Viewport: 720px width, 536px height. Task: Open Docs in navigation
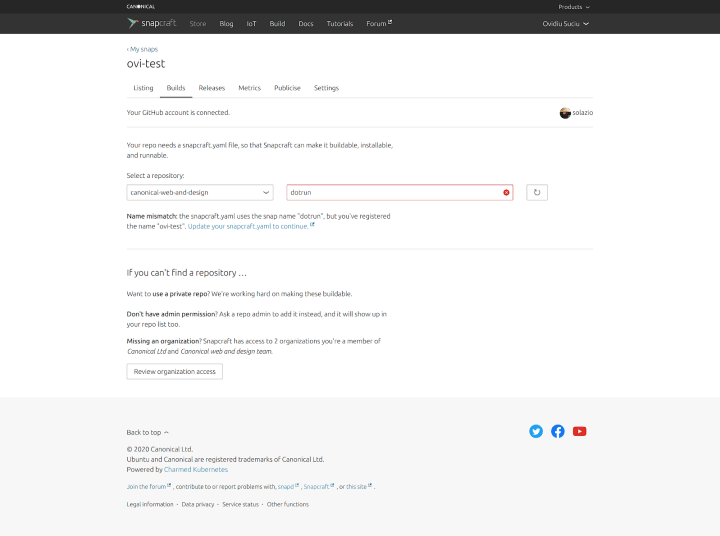pyautogui.click(x=306, y=24)
